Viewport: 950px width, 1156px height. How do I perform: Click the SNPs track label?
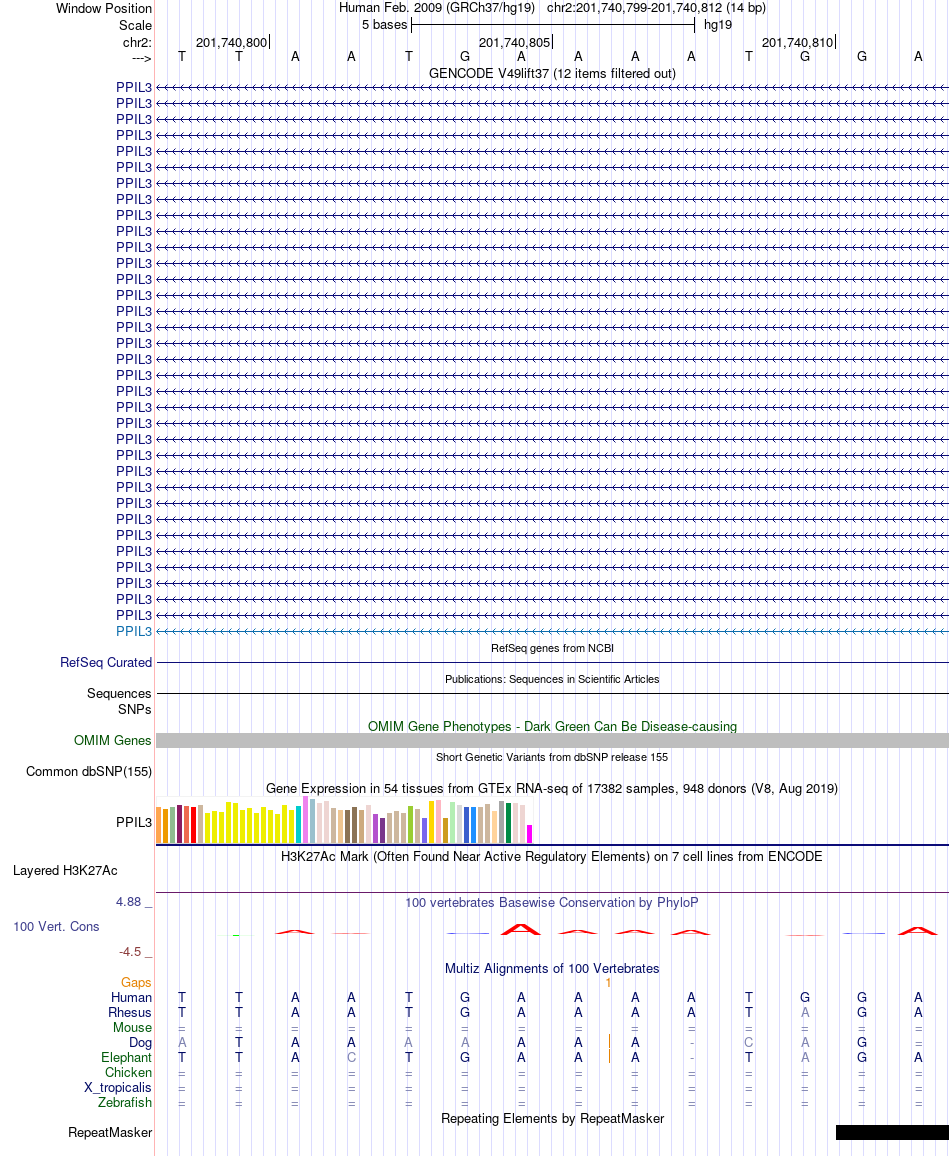(x=135, y=709)
